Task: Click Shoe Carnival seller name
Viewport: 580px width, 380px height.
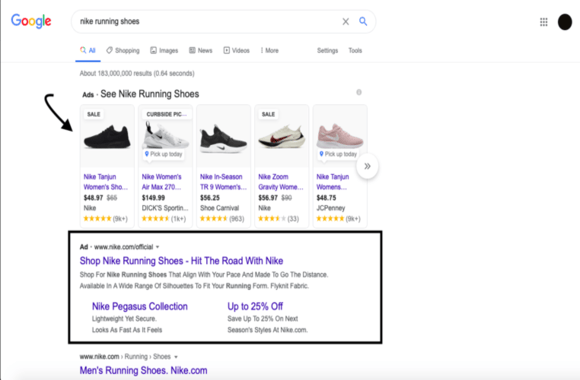Action: point(220,208)
